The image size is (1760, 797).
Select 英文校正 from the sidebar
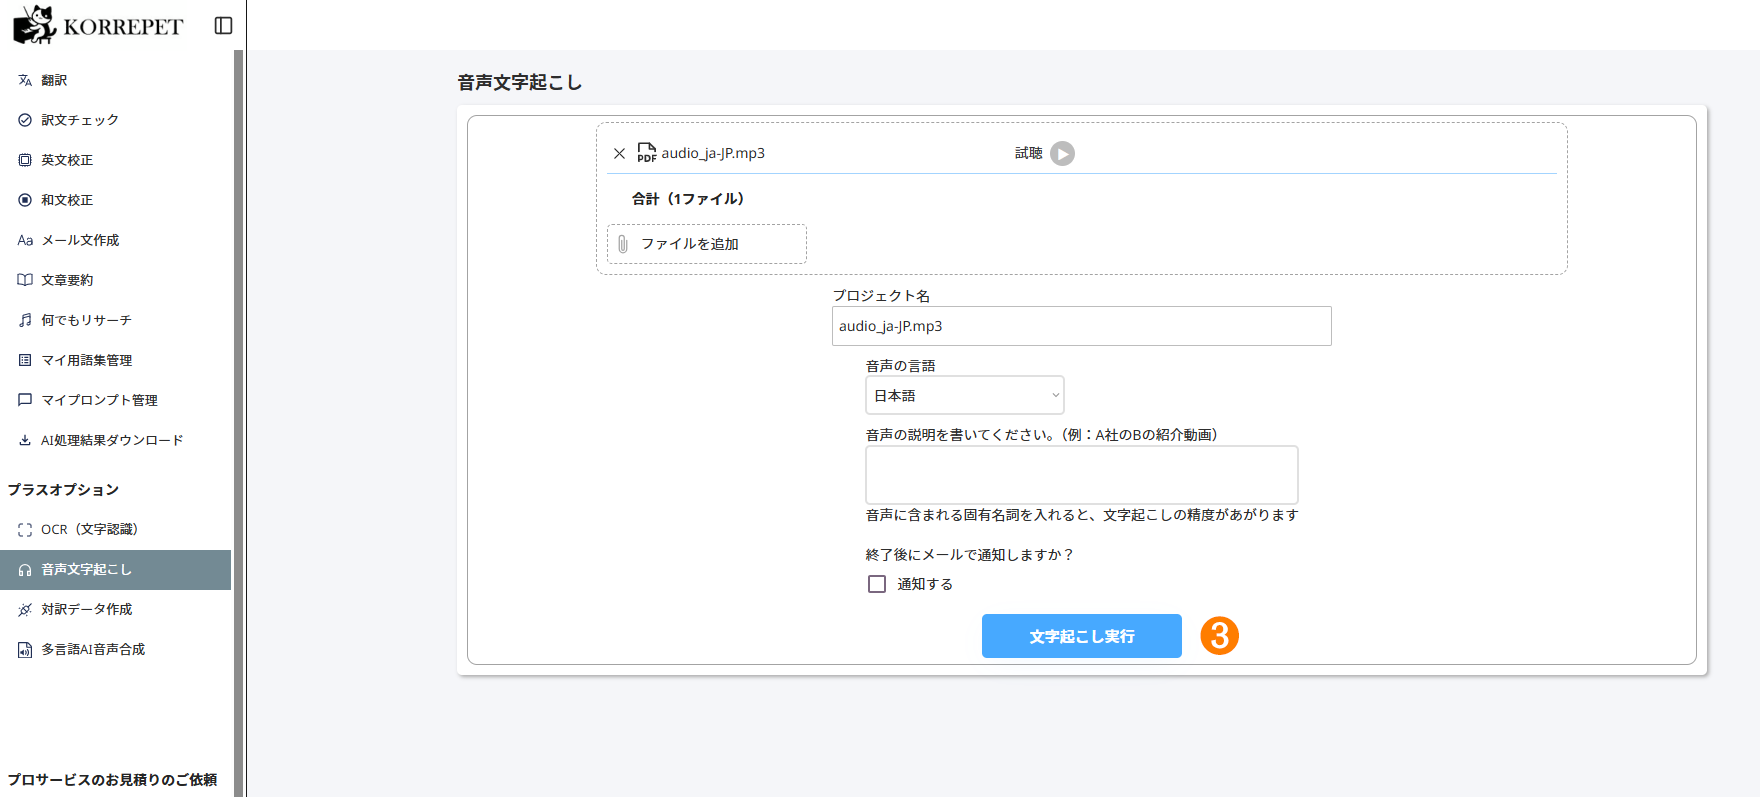click(x=115, y=160)
